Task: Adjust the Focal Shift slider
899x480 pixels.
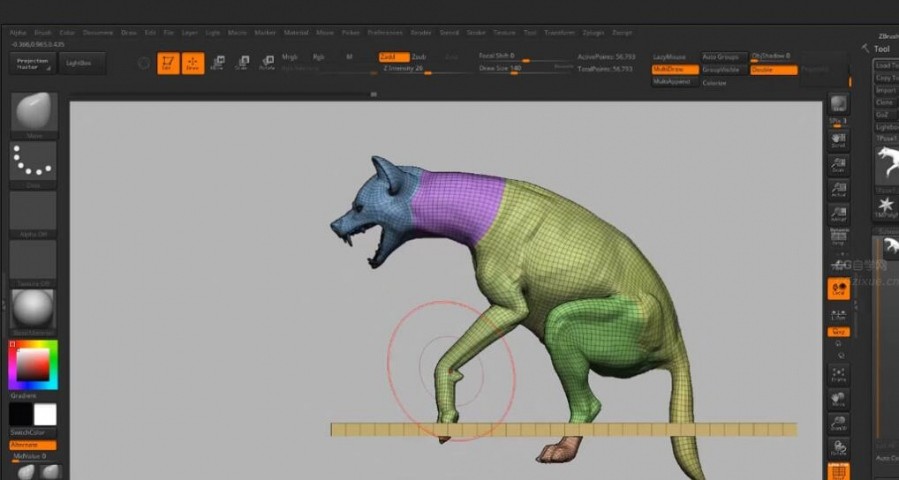Action: click(x=526, y=57)
